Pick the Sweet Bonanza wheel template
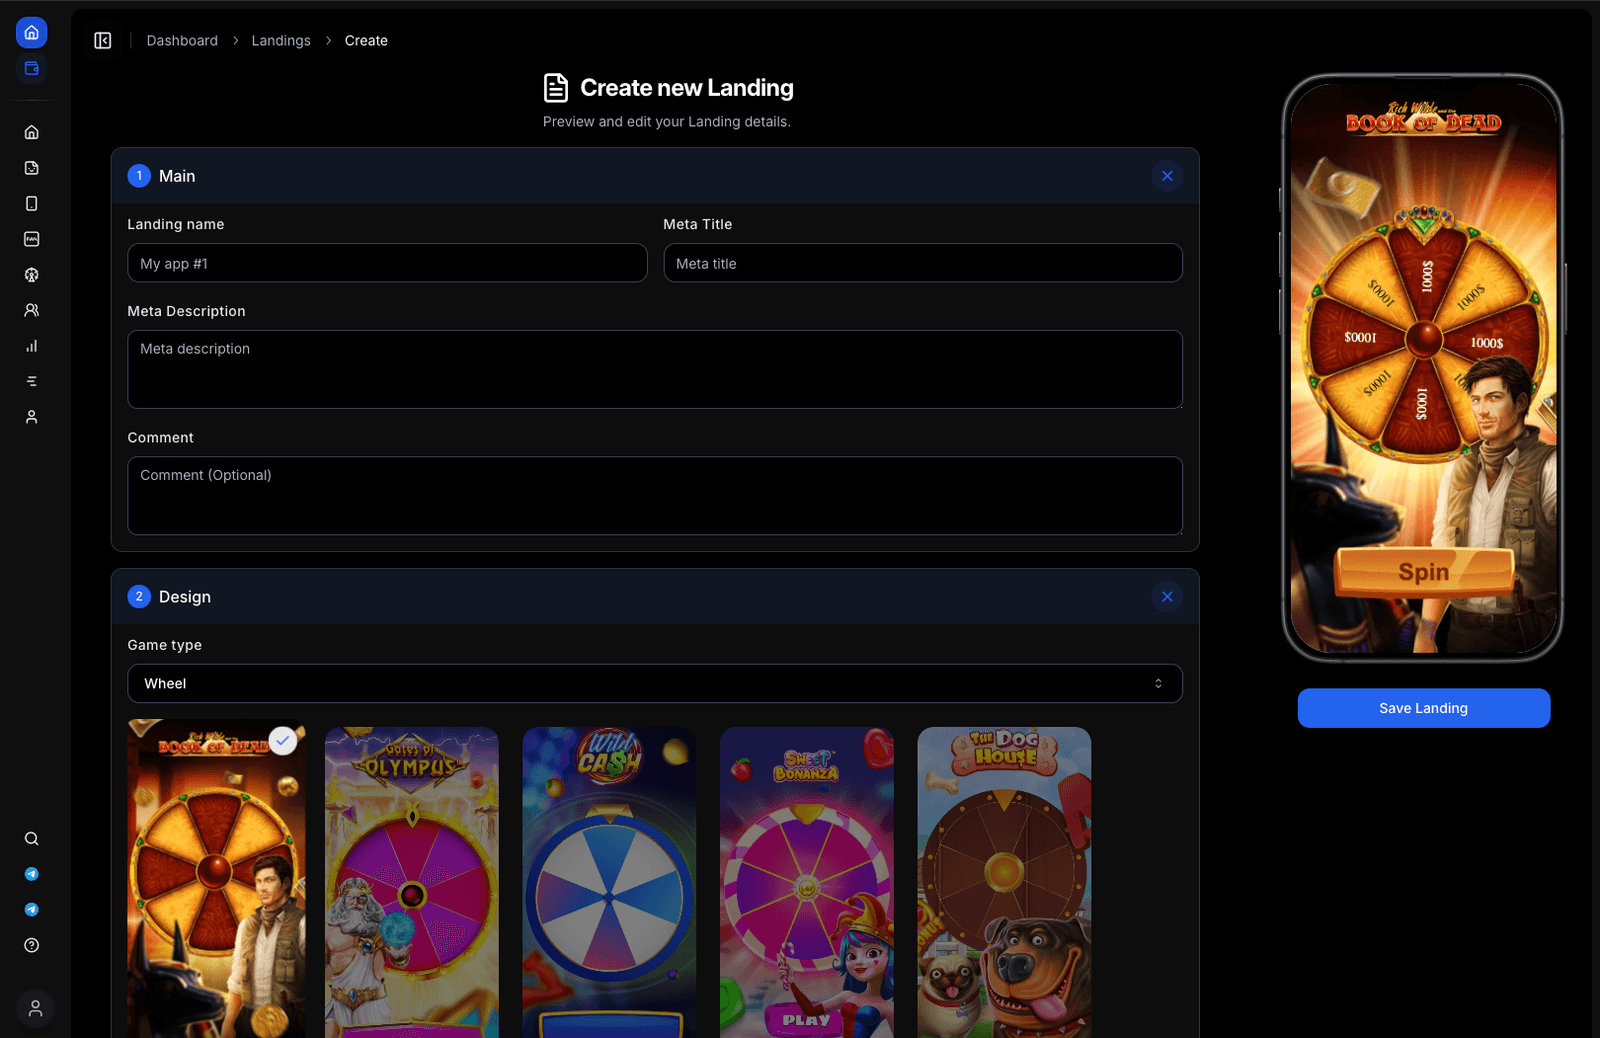 (x=806, y=880)
